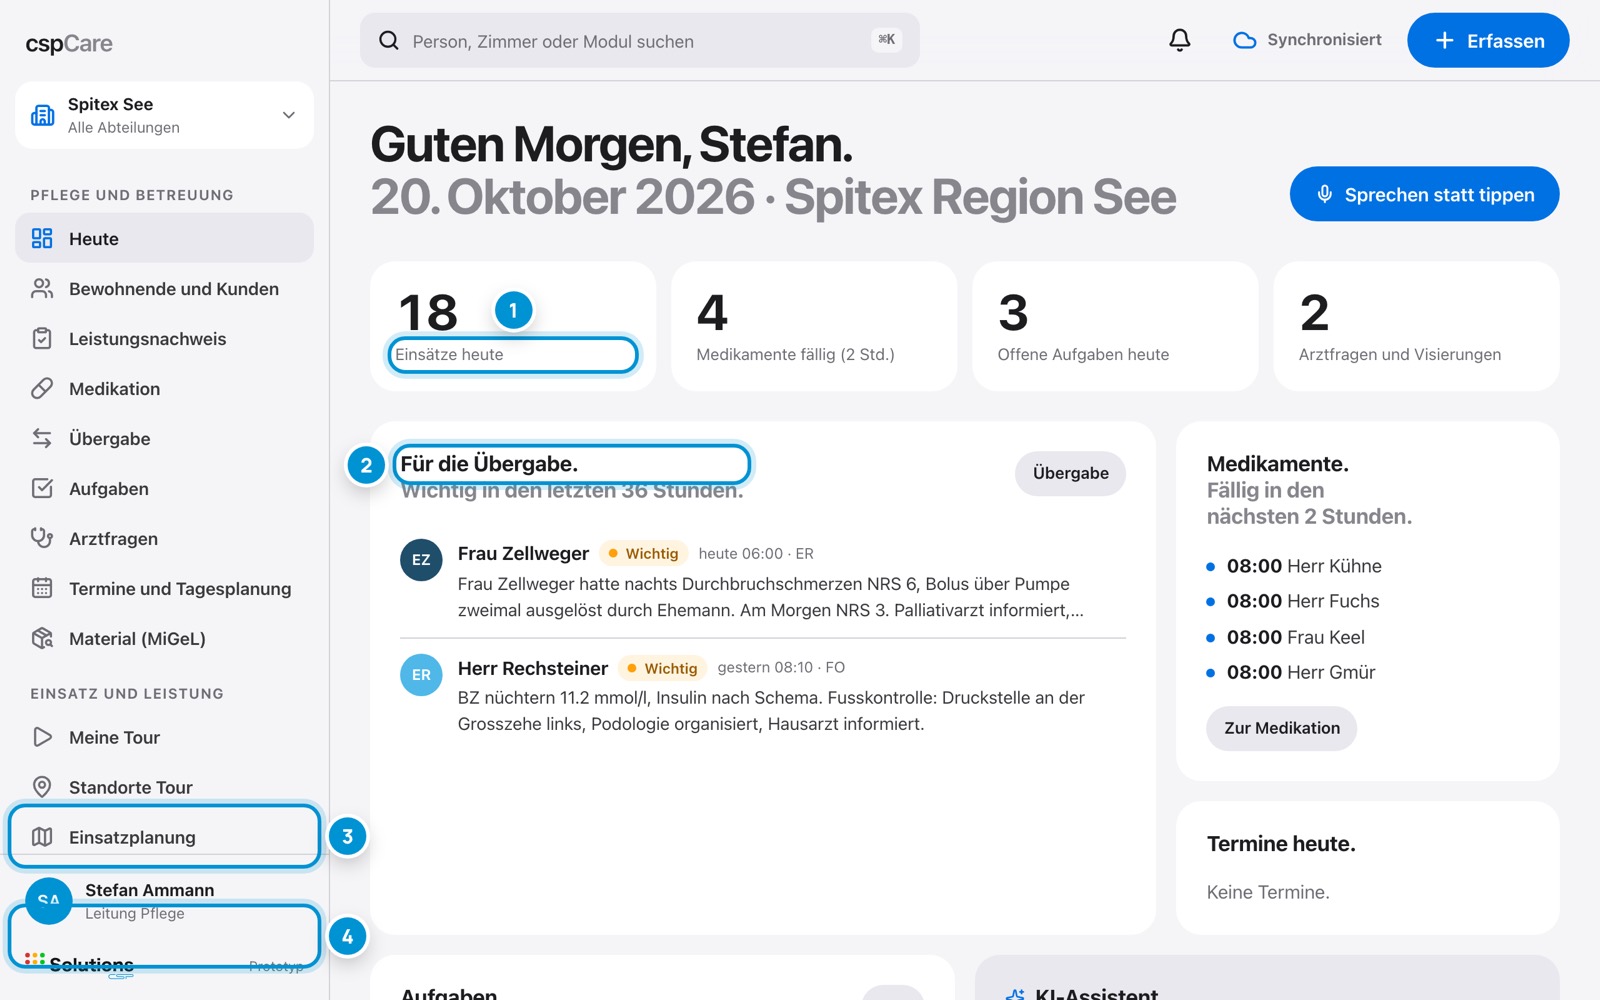Click the Aufgaben checkbox icon
The width and height of the screenshot is (1600, 1000).
pyautogui.click(x=42, y=488)
